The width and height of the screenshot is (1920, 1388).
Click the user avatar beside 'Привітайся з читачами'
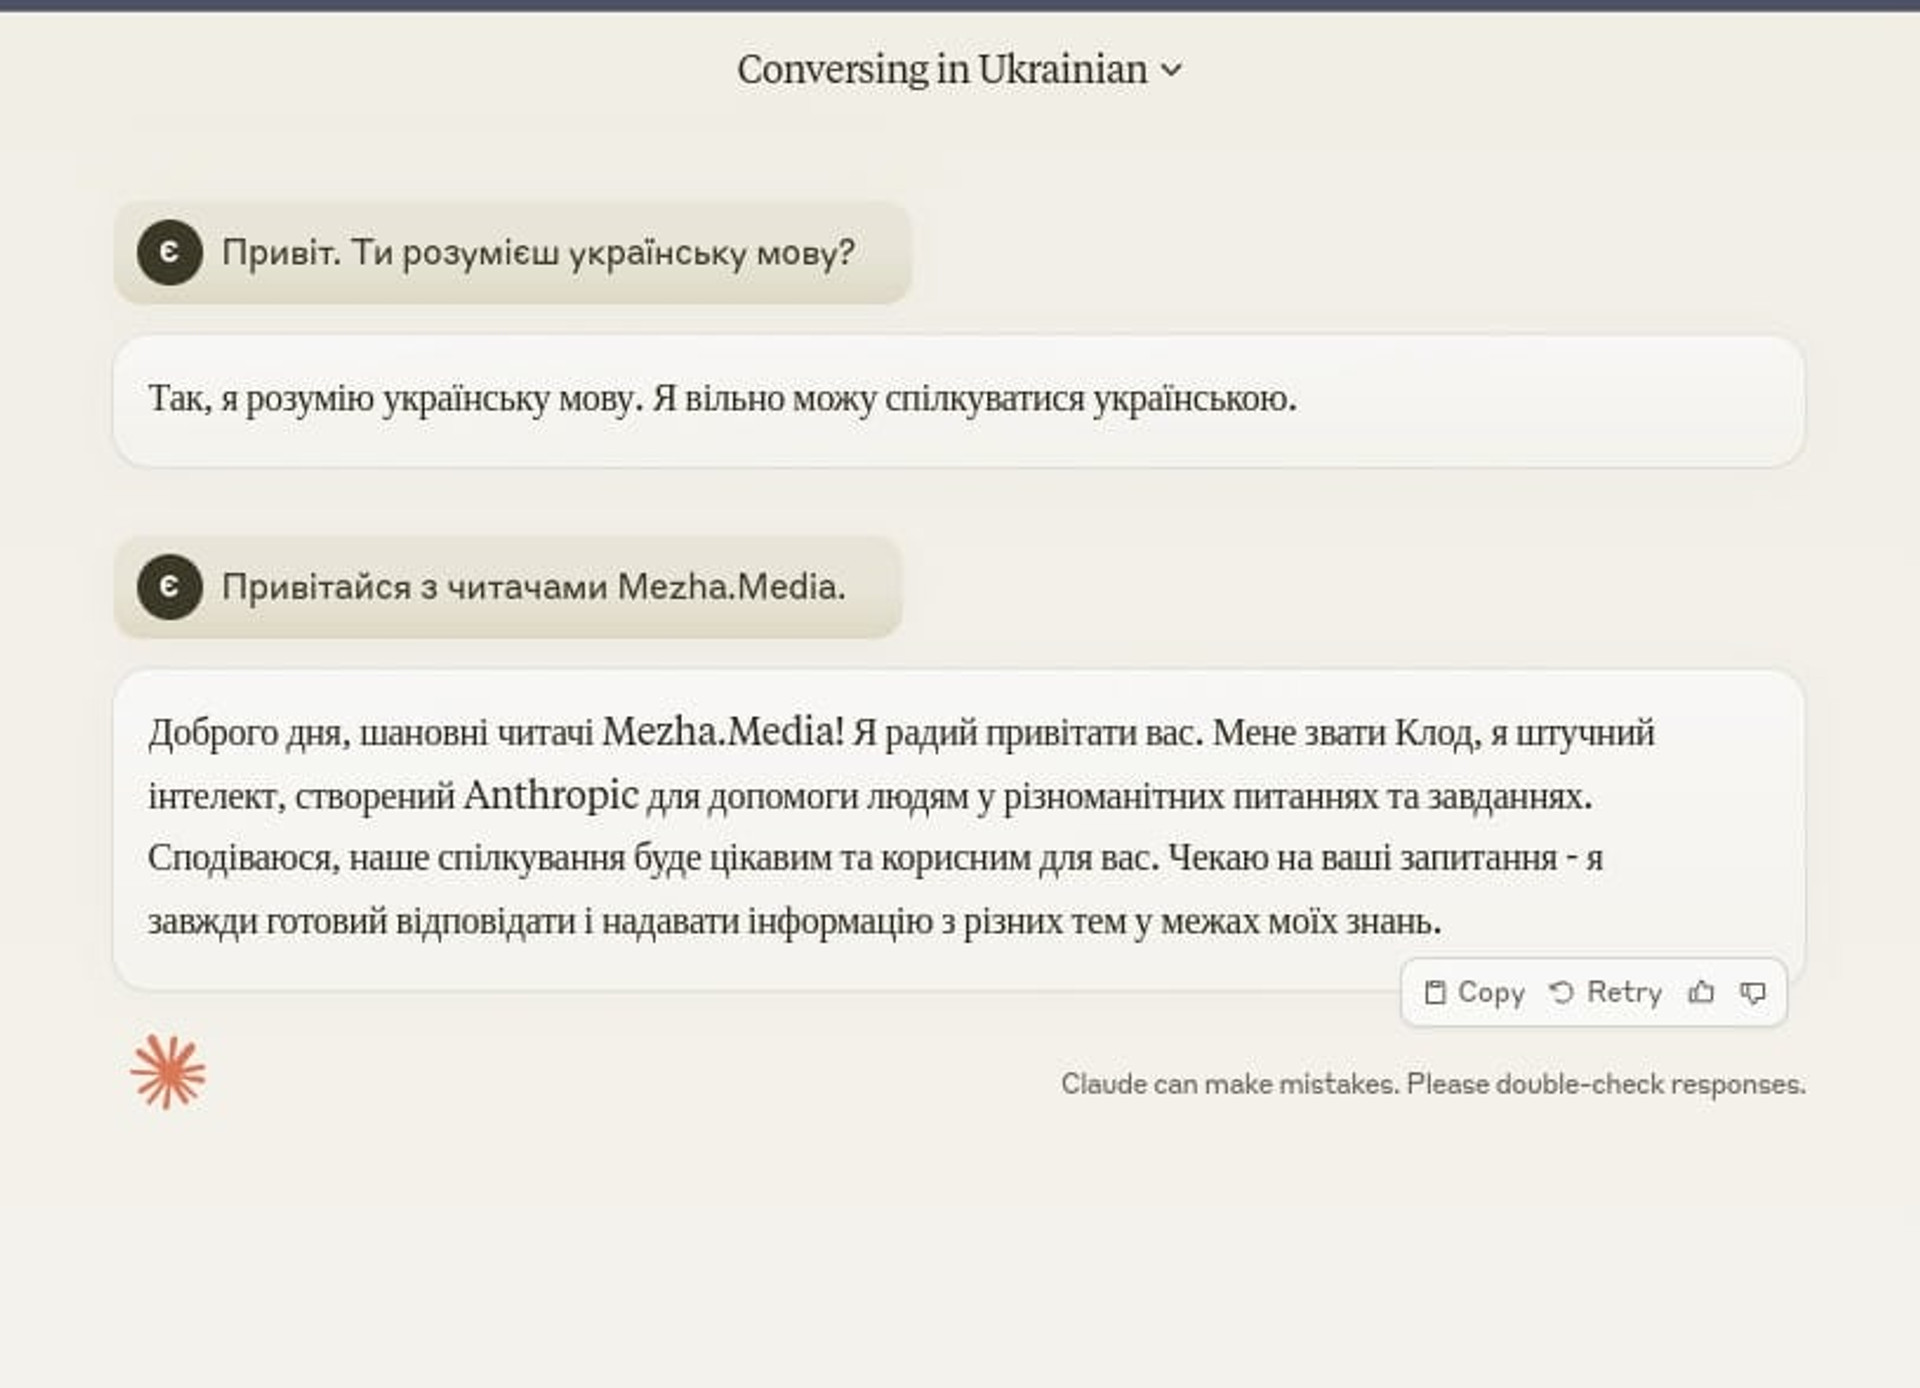(170, 587)
